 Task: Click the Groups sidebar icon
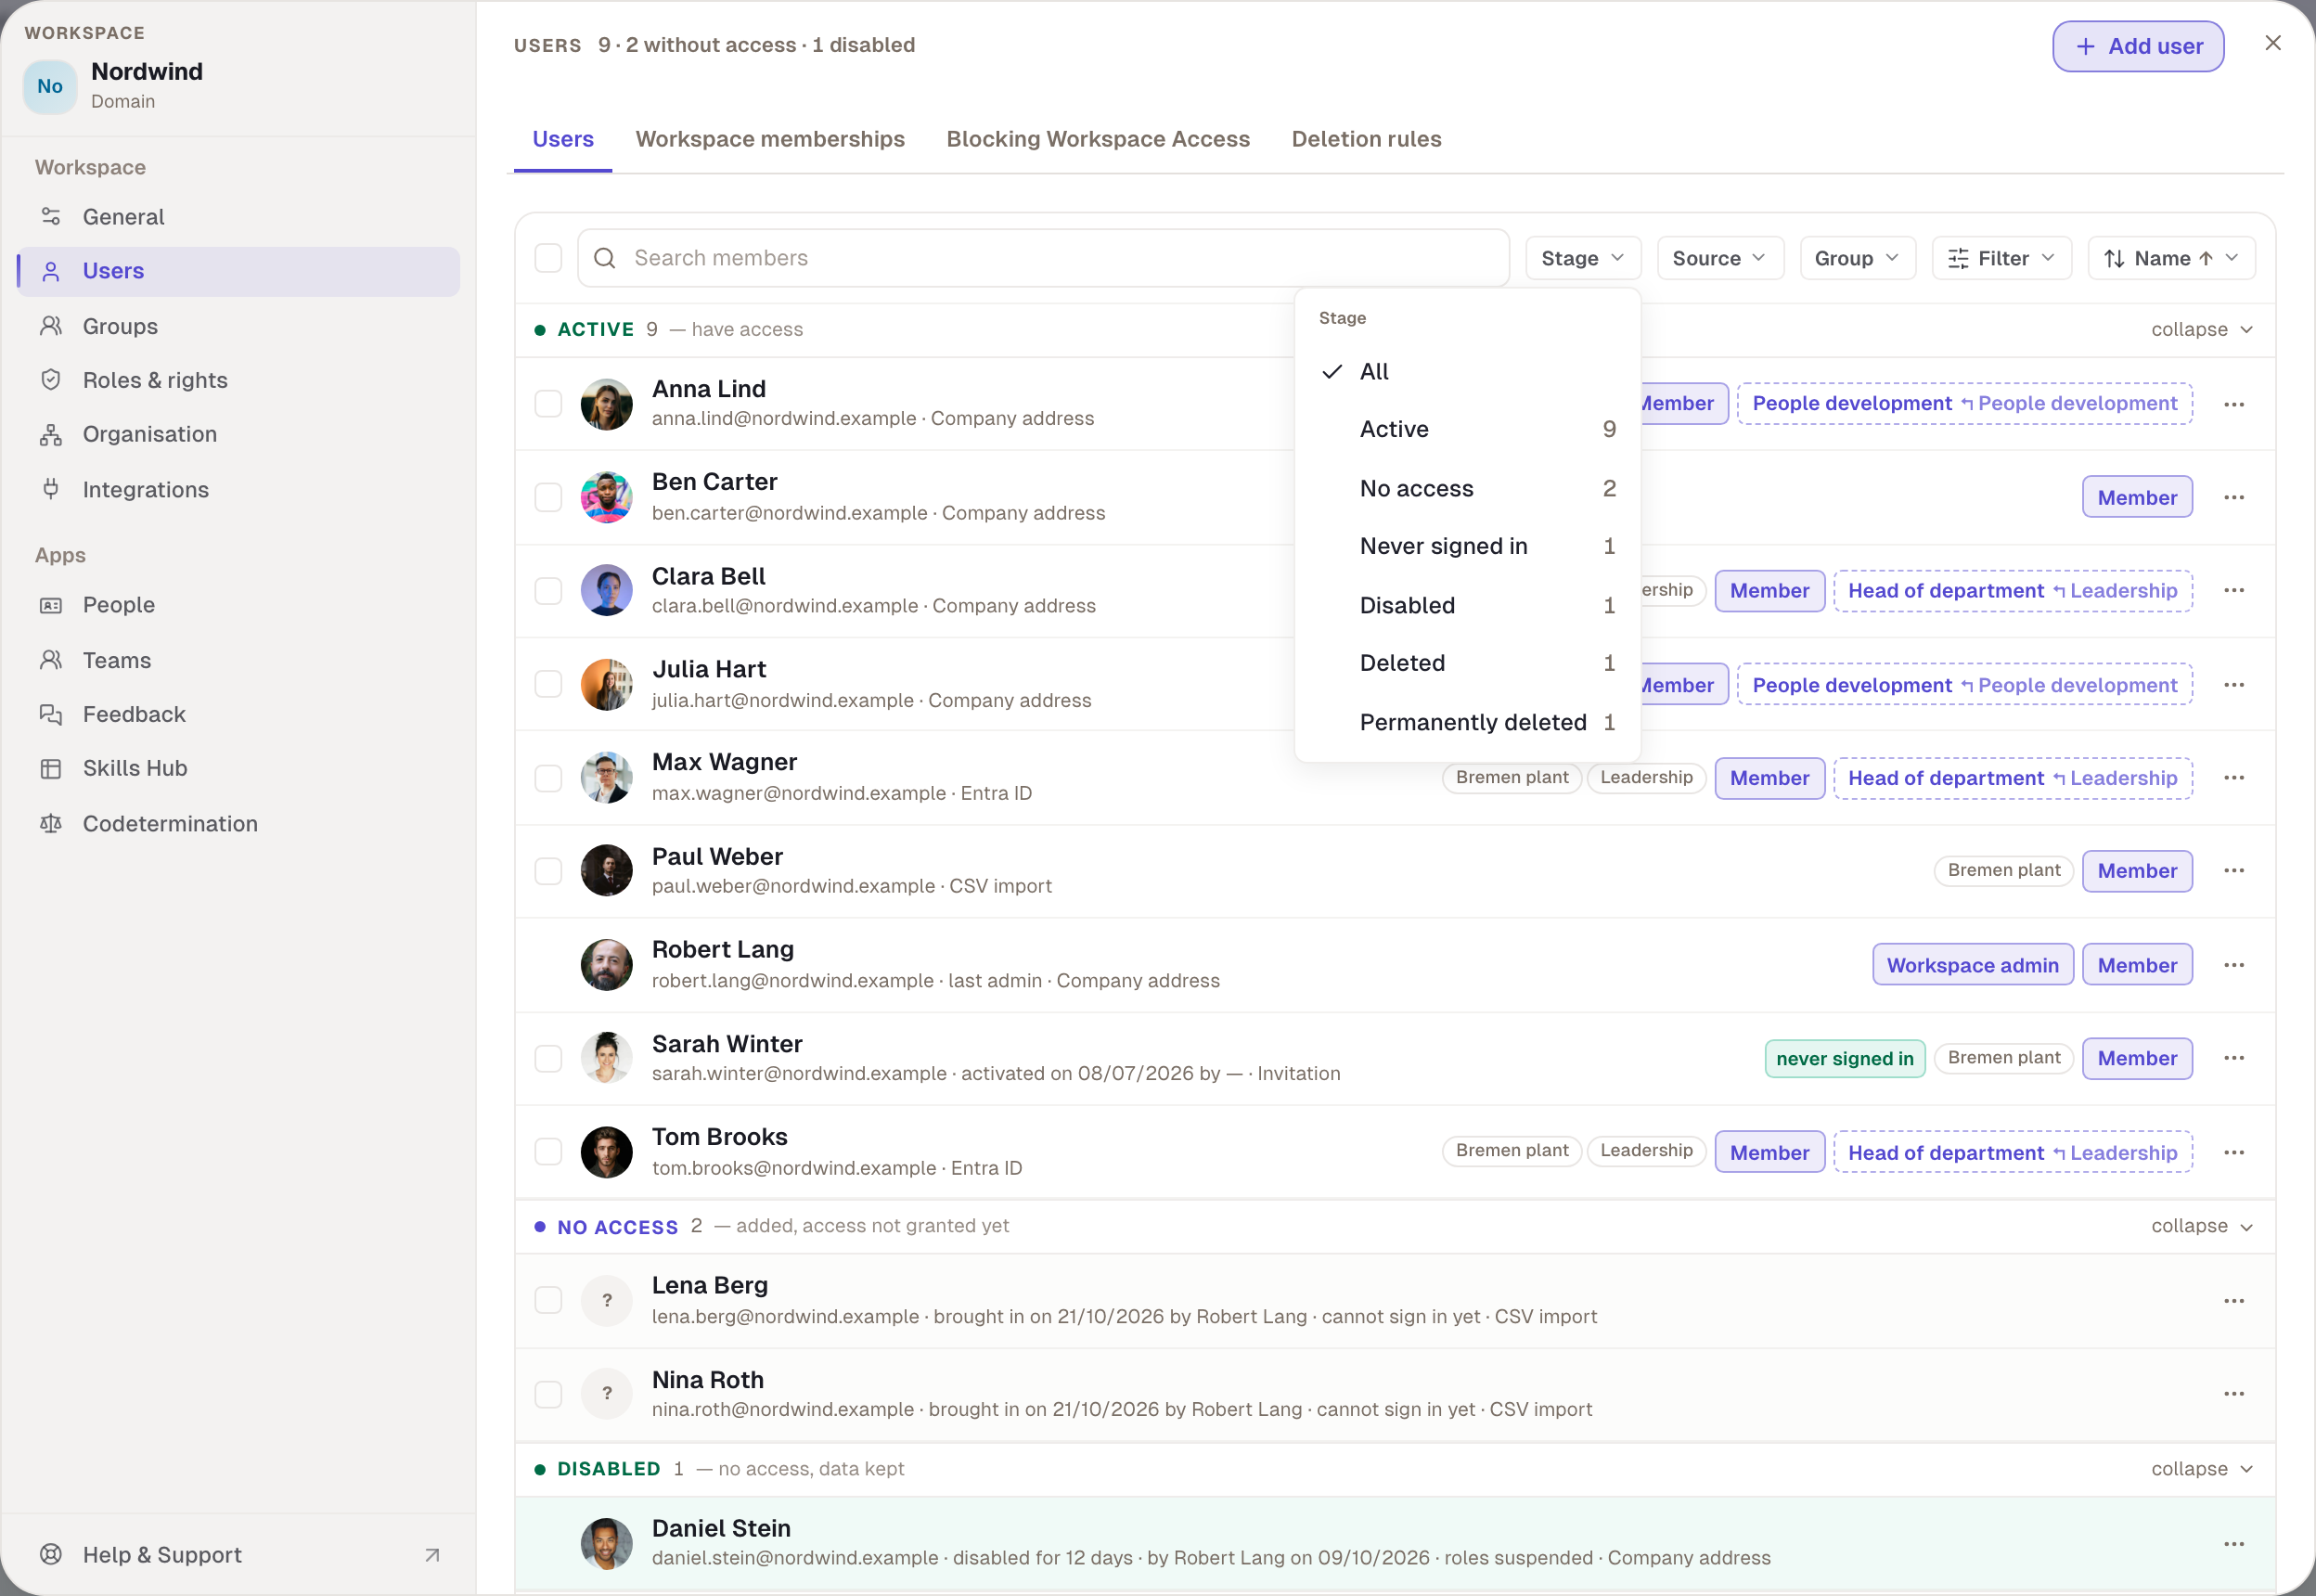(51, 326)
